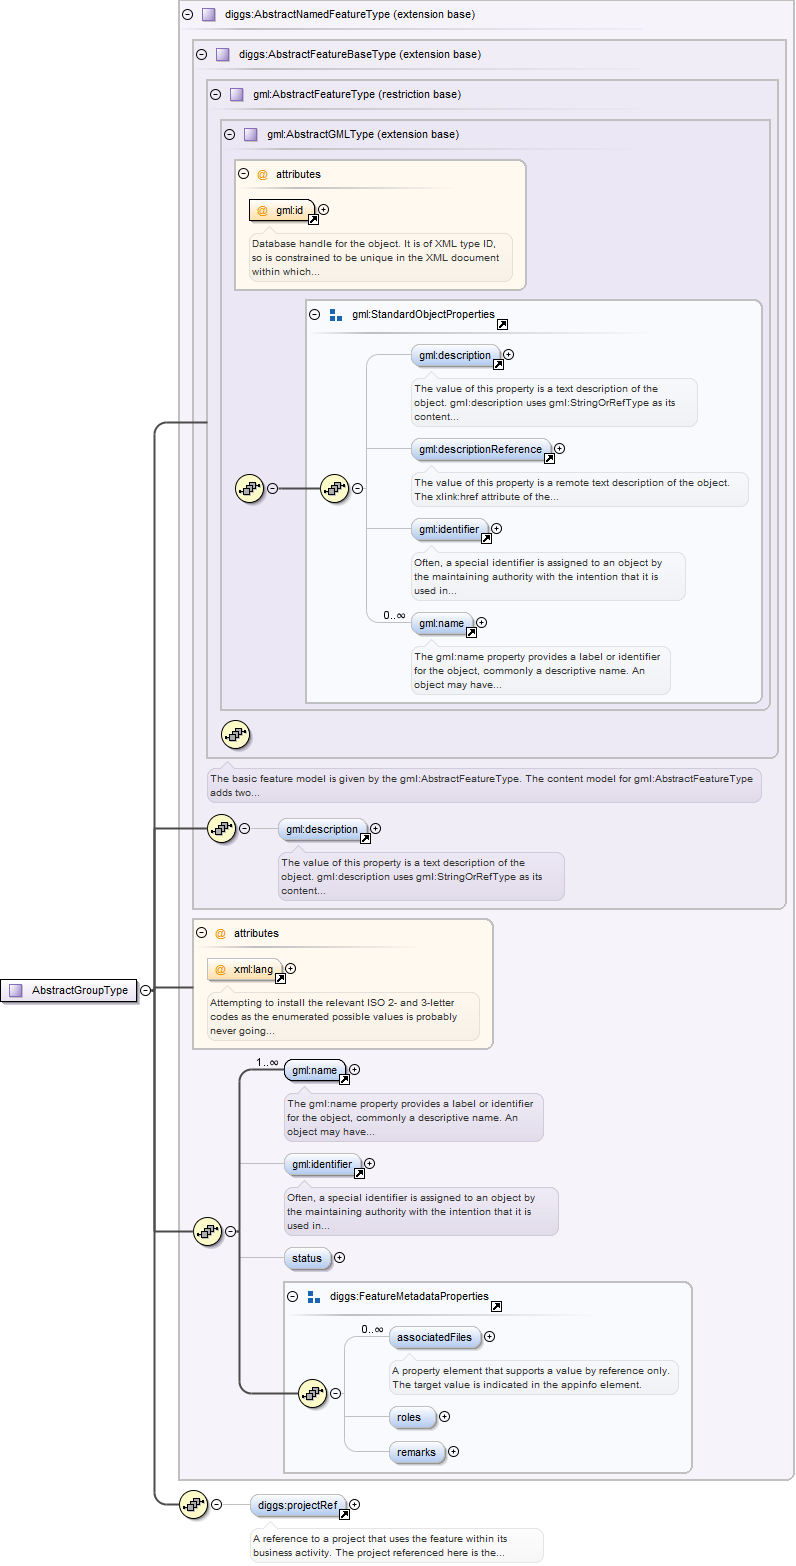Expand the status element

click(339, 1257)
